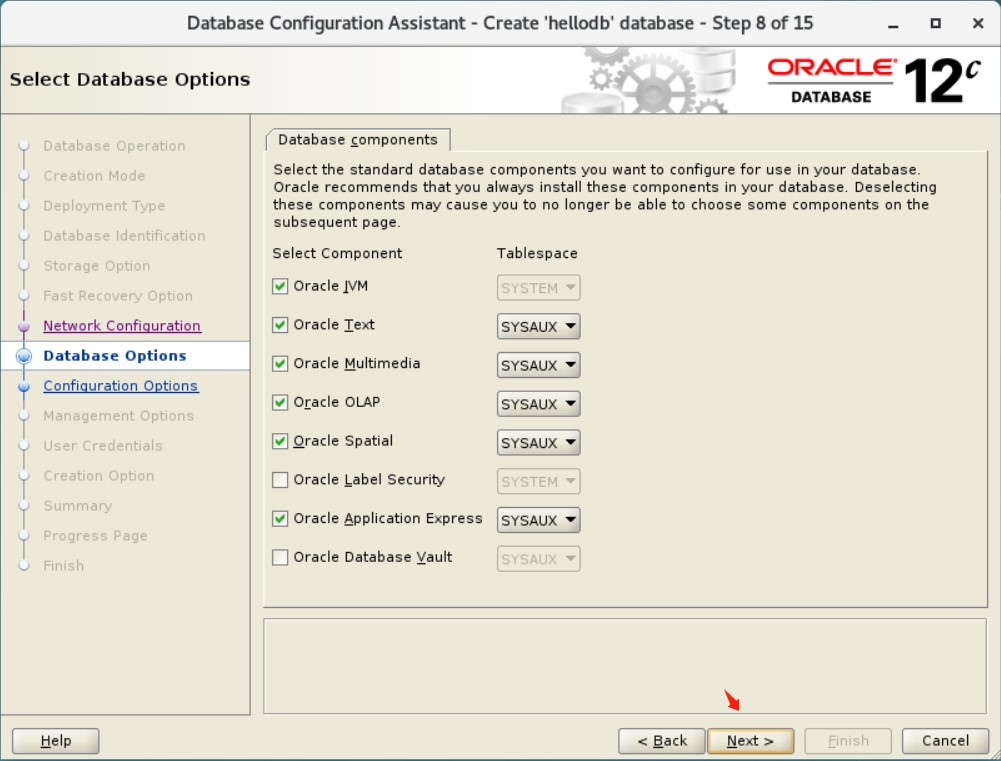Toggle Oracle Application Express checkbox
The height and width of the screenshot is (761, 1001).
coord(280,518)
